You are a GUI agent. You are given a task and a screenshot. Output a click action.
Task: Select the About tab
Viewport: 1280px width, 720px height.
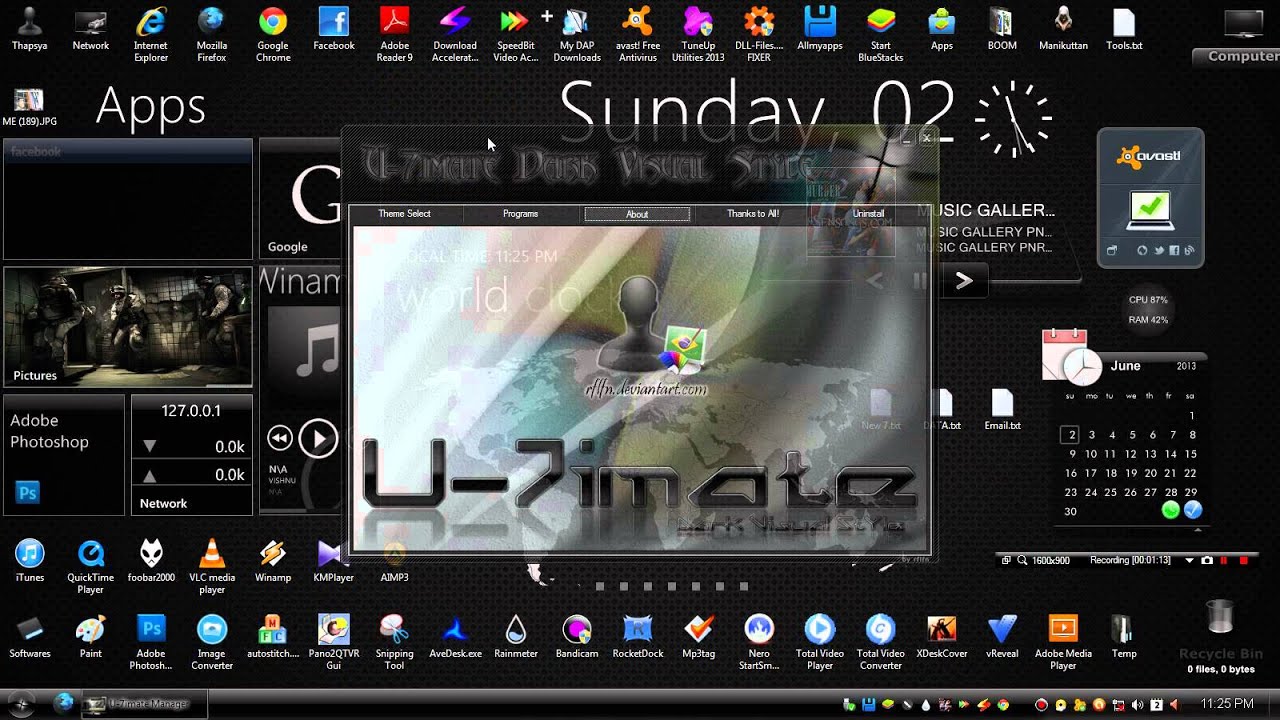coord(637,214)
